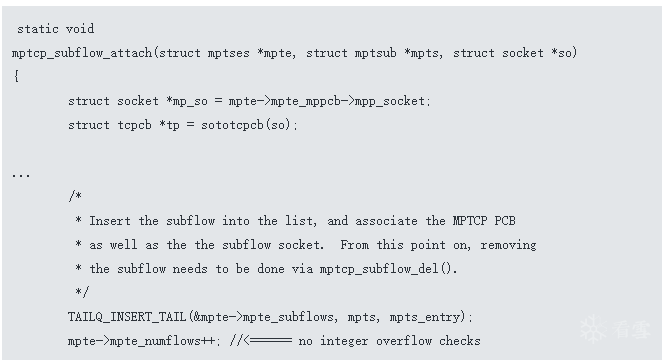Screen dimensions: 669x360
Task: Click the comment opening '/*' marker
Action: pyautogui.click(x=75, y=197)
